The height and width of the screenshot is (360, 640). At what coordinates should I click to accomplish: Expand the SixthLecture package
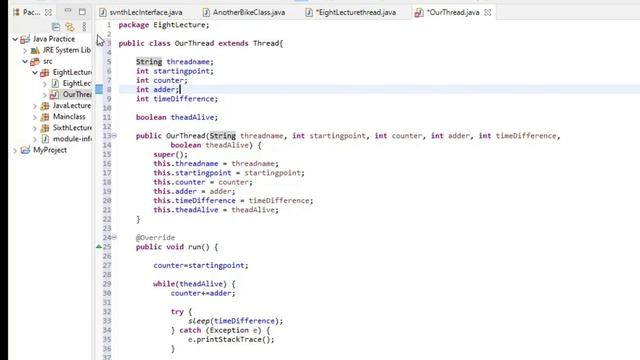tap(35, 128)
